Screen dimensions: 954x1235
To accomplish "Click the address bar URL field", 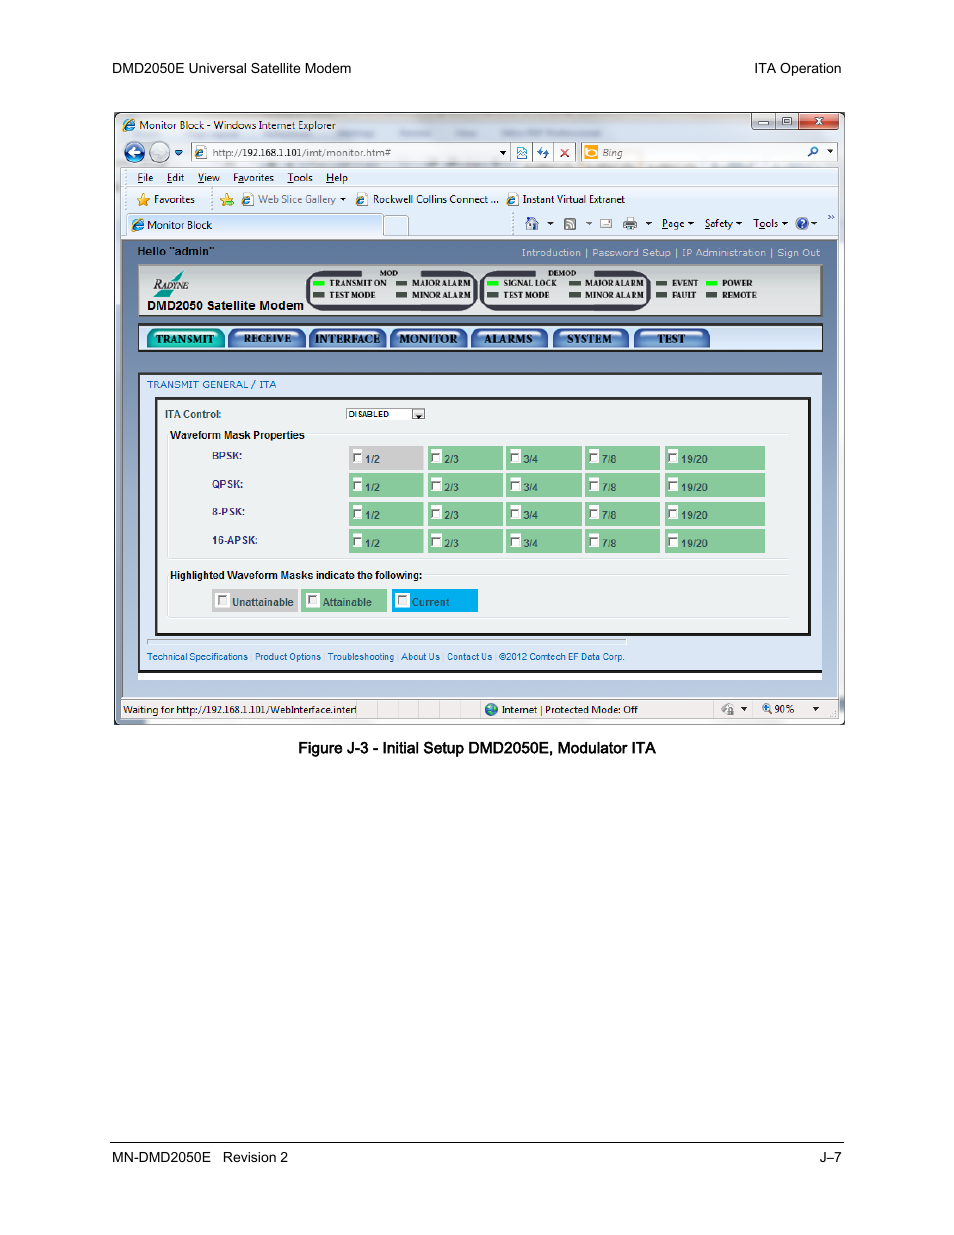I will click(352, 153).
